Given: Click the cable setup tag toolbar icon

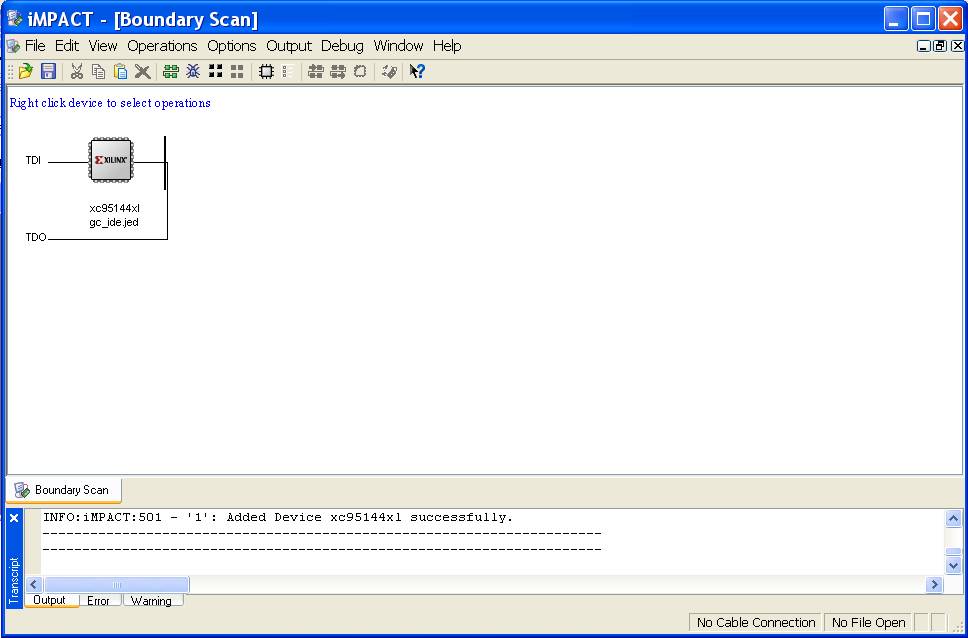Looking at the screenshot, I should (389, 72).
